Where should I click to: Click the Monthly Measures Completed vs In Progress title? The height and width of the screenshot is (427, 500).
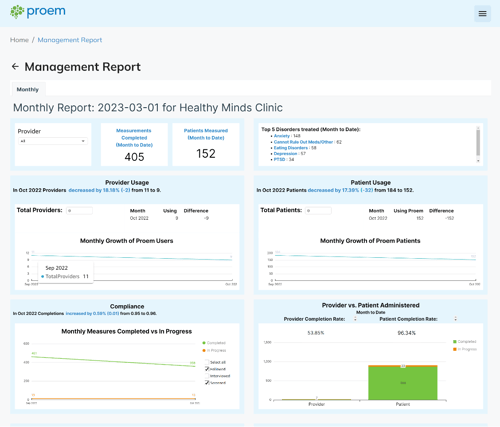coord(127,332)
